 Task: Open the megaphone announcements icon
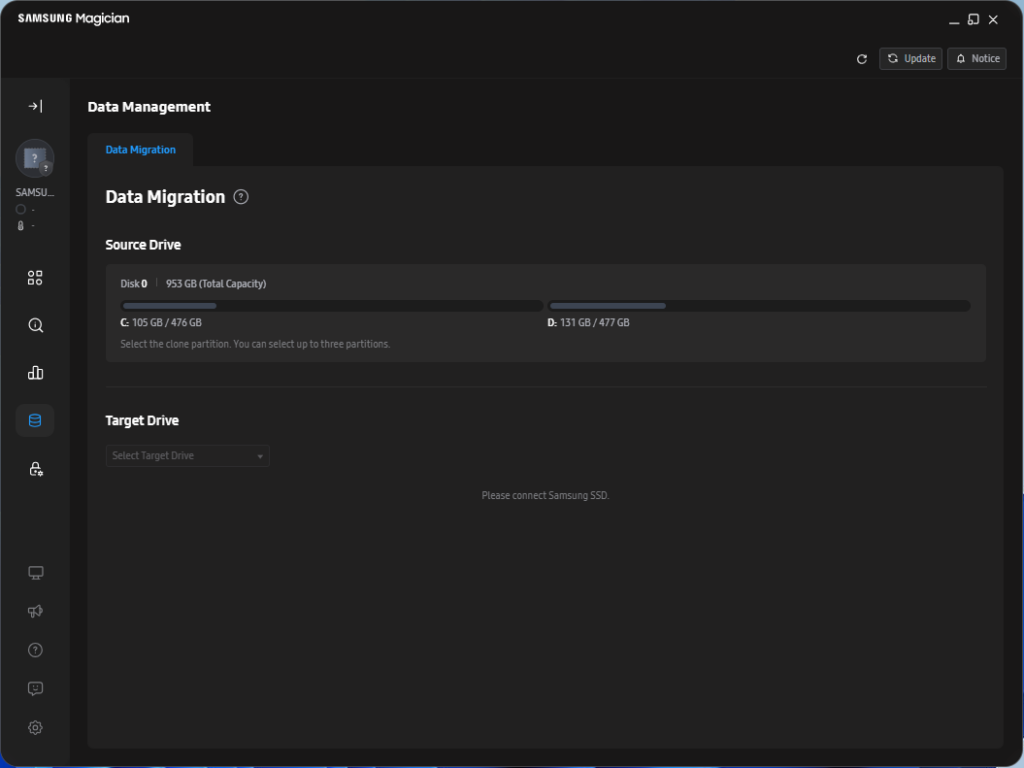[35, 611]
